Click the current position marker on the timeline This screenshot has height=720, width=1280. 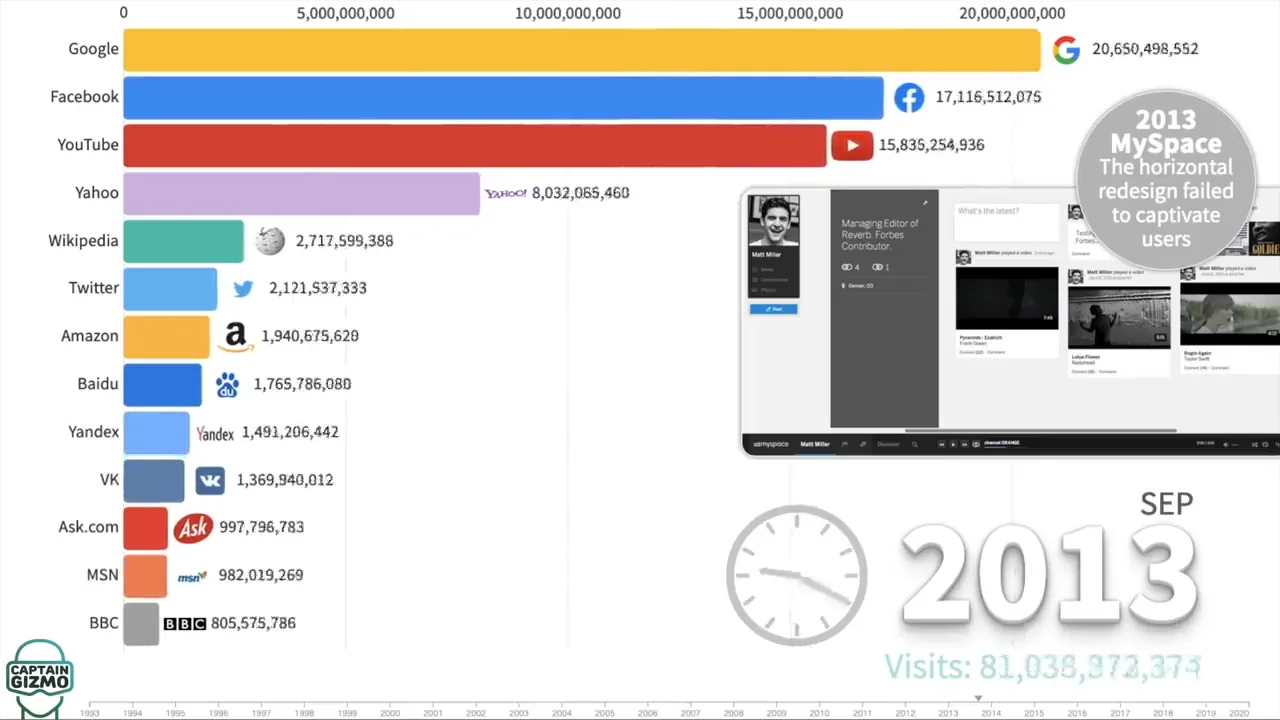979,699
